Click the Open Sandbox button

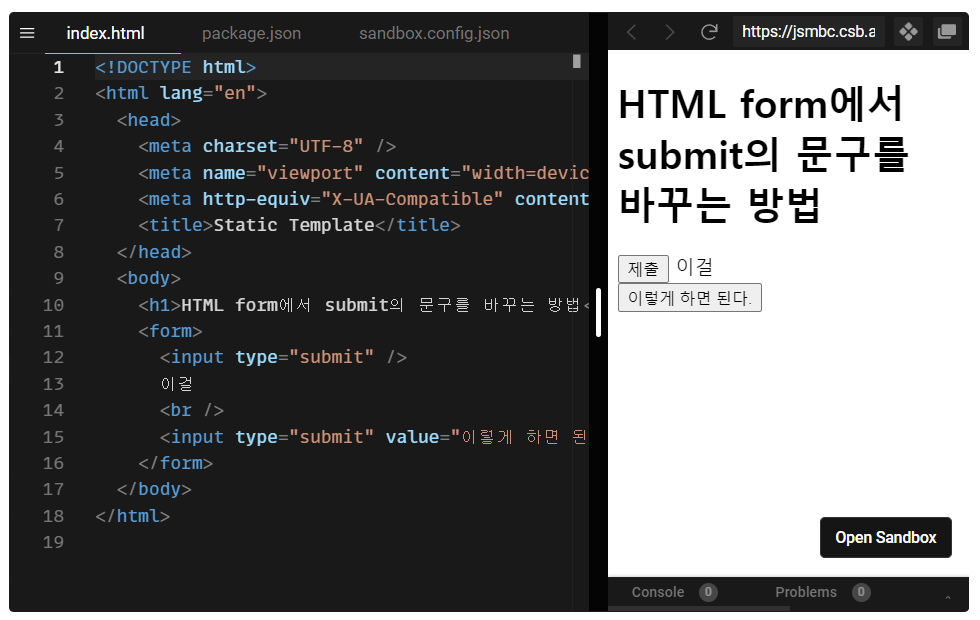coord(886,538)
